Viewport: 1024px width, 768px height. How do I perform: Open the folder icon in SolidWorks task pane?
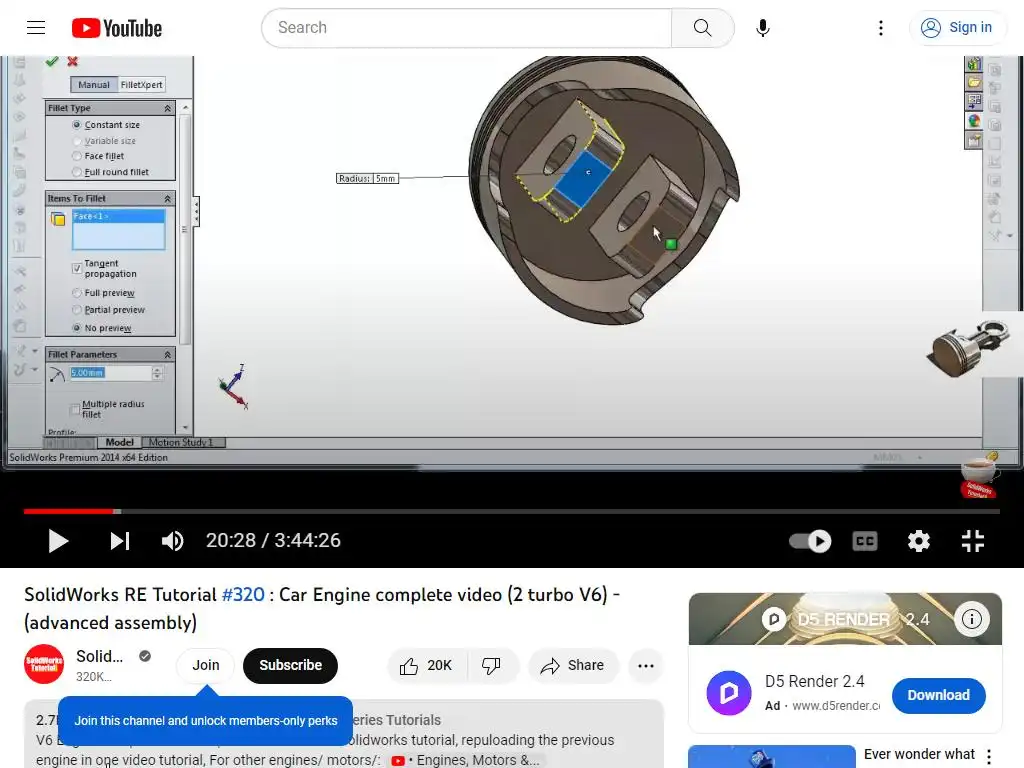click(x=974, y=82)
